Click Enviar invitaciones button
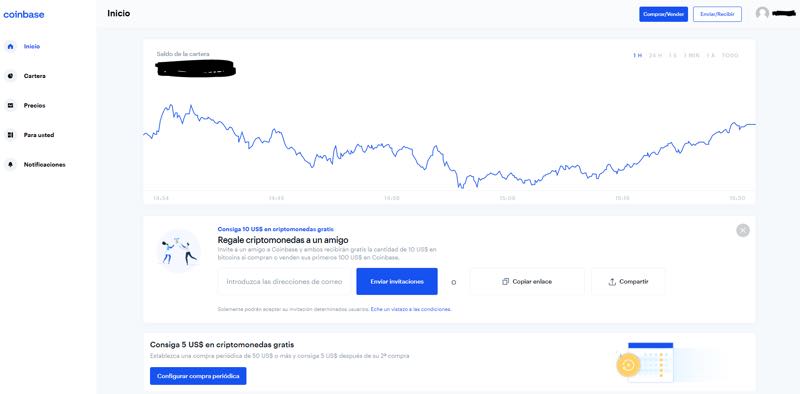This screenshot has height=394, width=800. pyautogui.click(x=397, y=281)
